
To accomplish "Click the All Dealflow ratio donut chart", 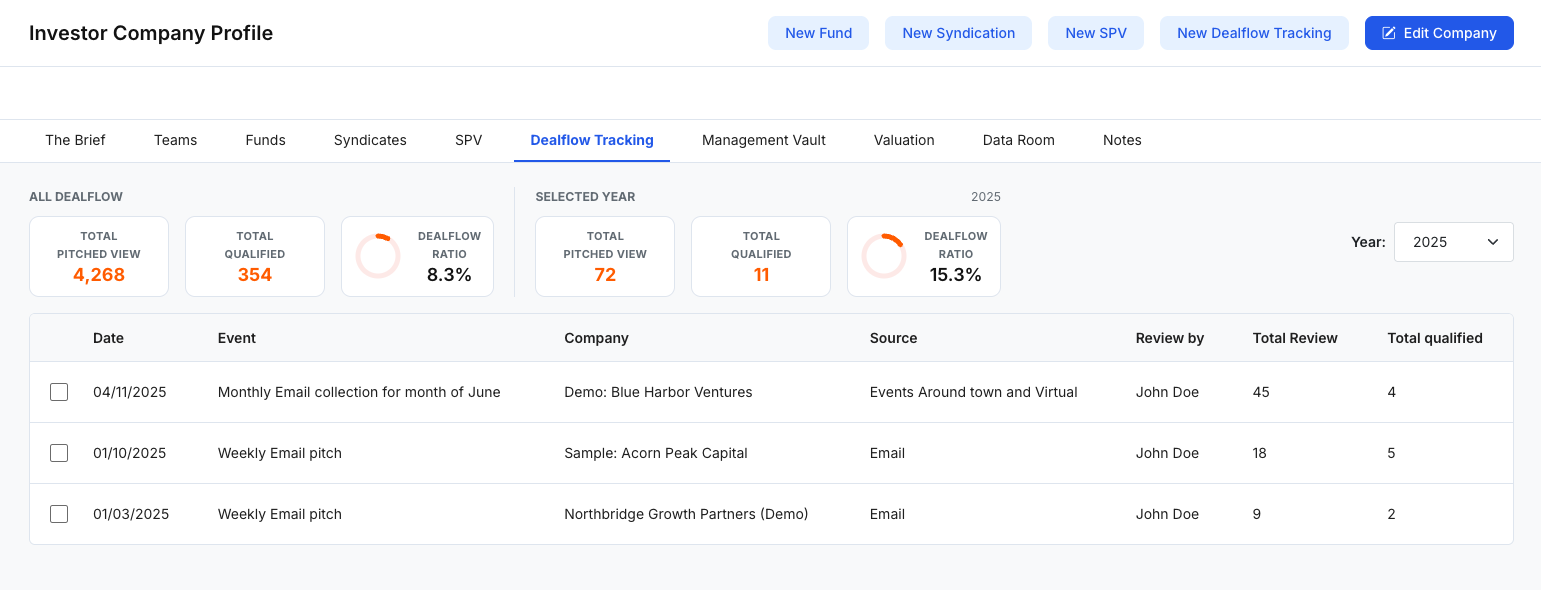I will click(378, 257).
